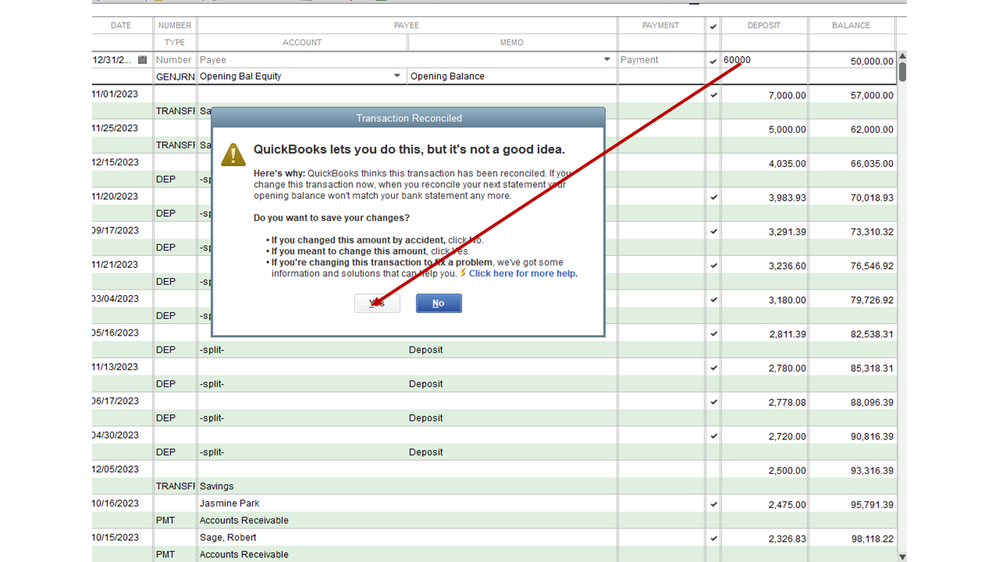This screenshot has width=999, height=562.
Task: Toggle cleared checkmark on the 7,000.00 deposit row
Action: pos(714,95)
